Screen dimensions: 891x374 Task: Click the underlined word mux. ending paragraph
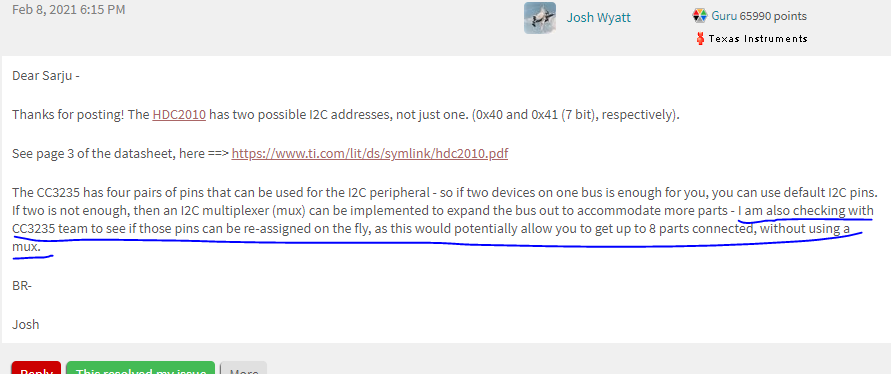[x=27, y=248]
